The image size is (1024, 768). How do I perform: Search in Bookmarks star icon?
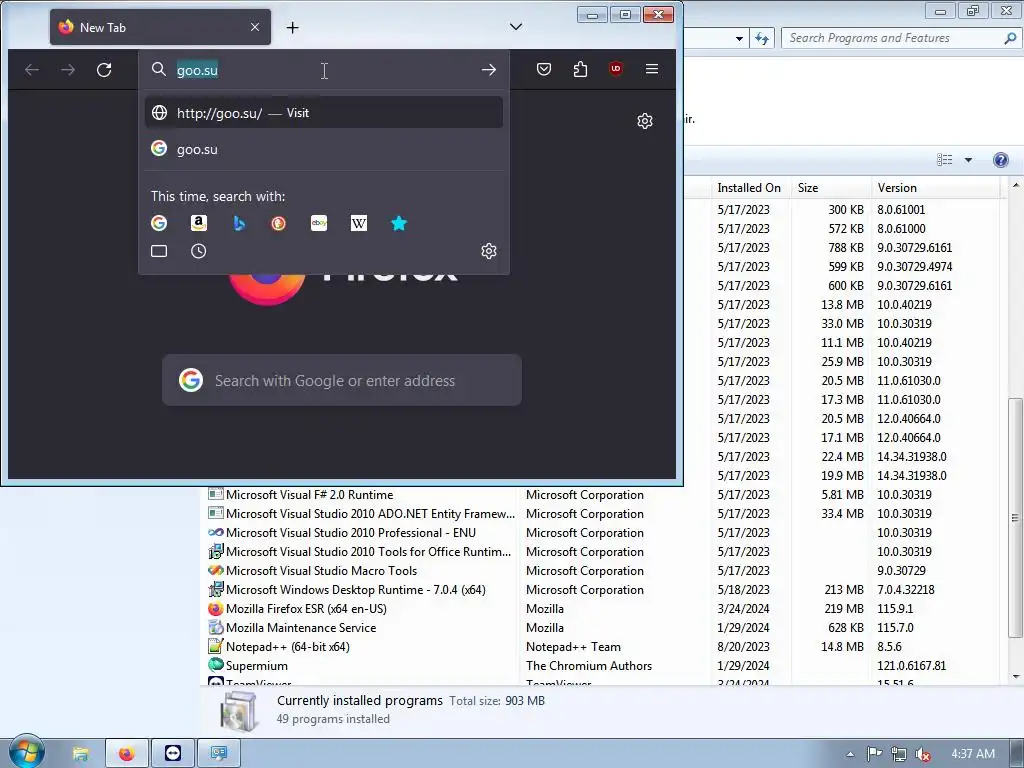pyautogui.click(x=399, y=223)
